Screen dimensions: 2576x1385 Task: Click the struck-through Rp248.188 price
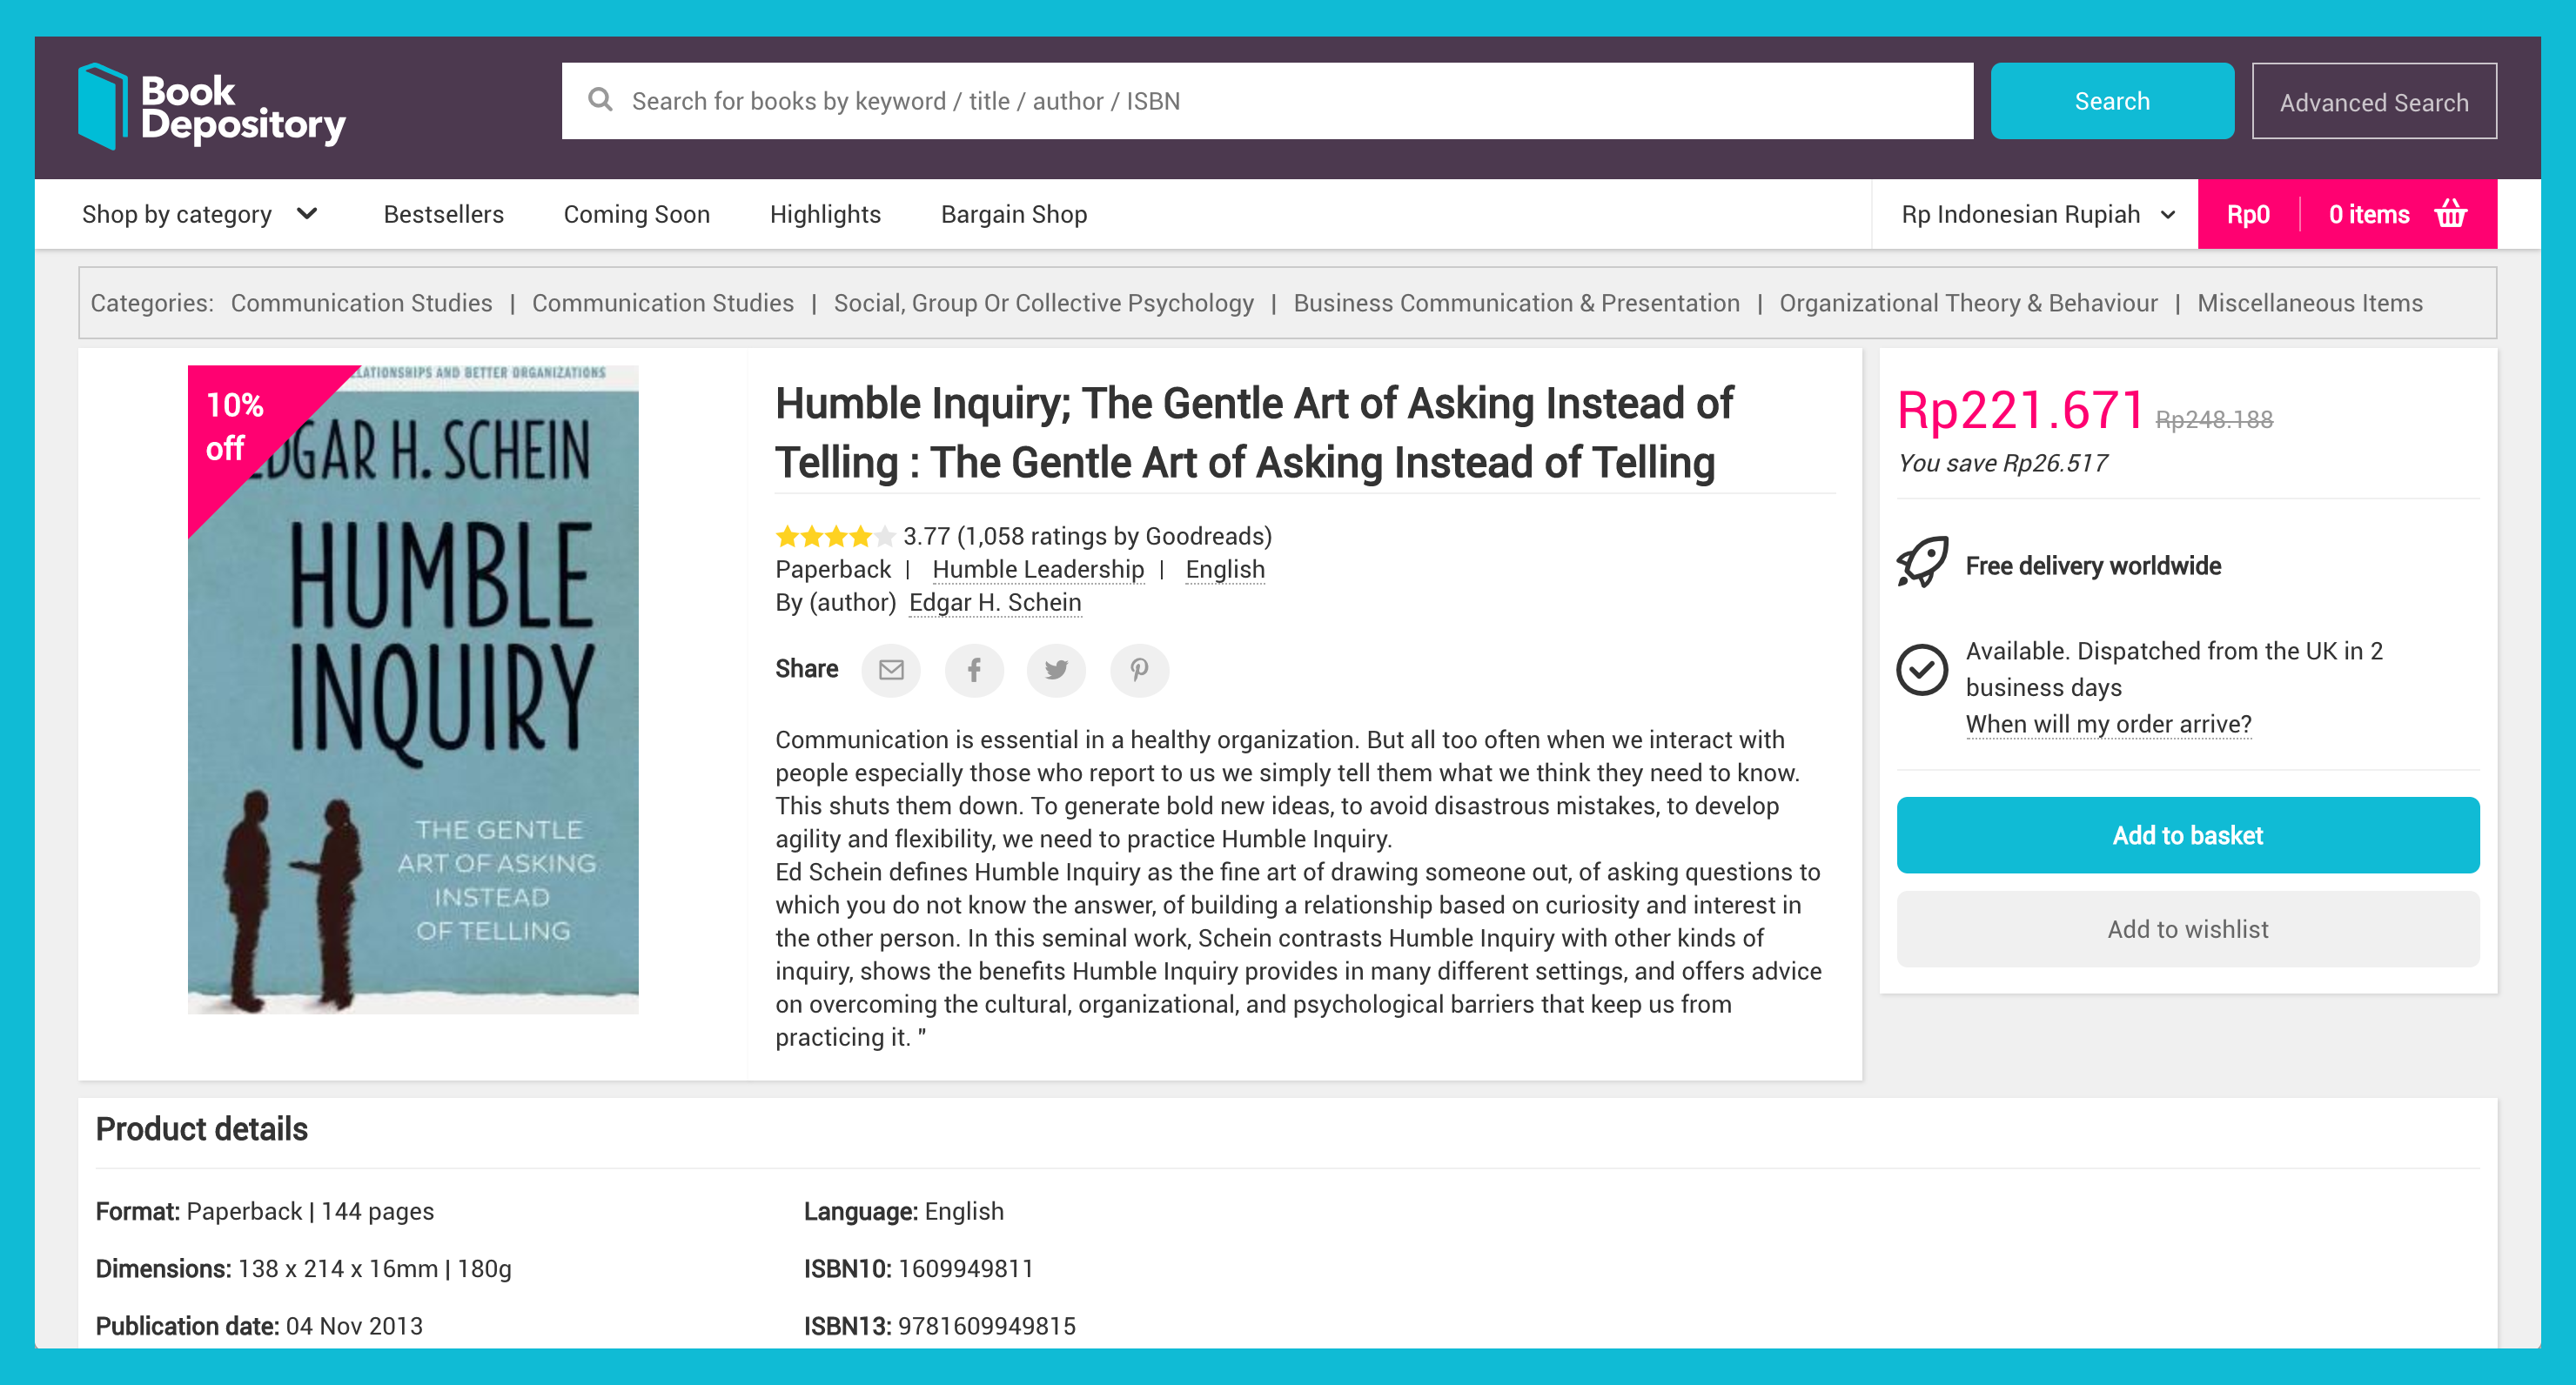[x=2214, y=420]
